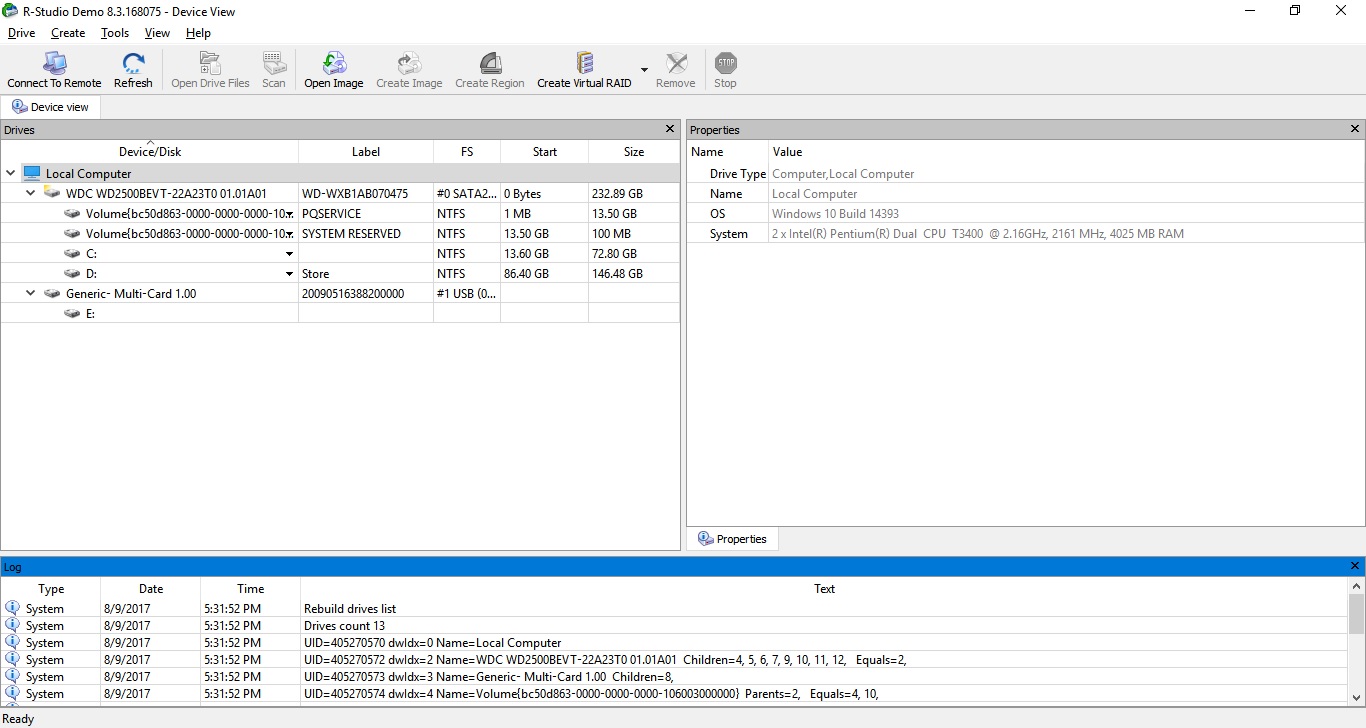Screen dimensions: 1366x728
Task: Click the Ready status bar text
Action: [18, 719]
